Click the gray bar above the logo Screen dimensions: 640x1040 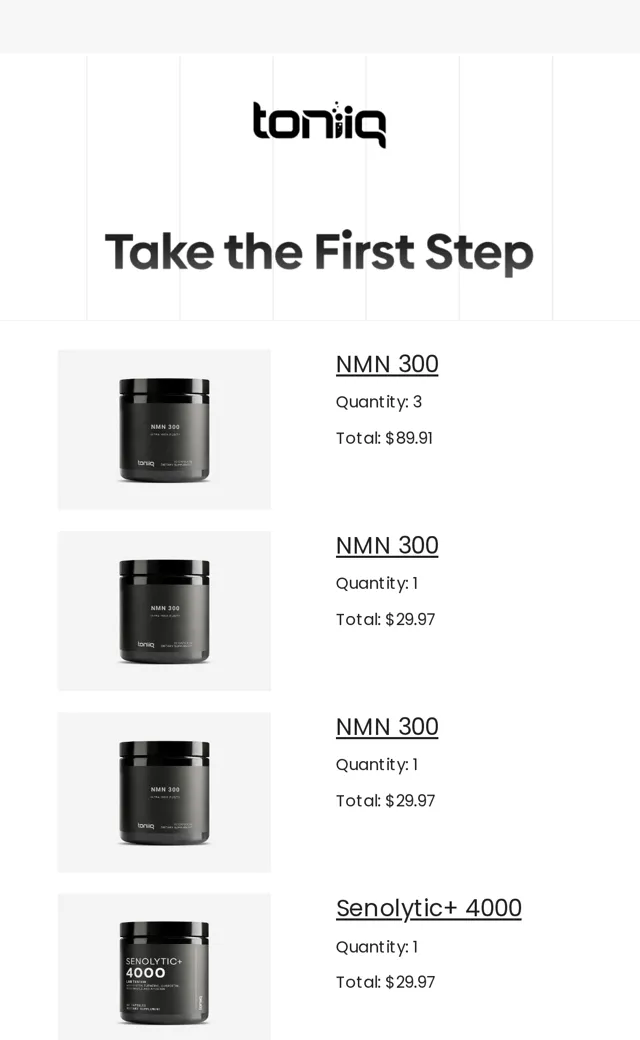click(320, 27)
